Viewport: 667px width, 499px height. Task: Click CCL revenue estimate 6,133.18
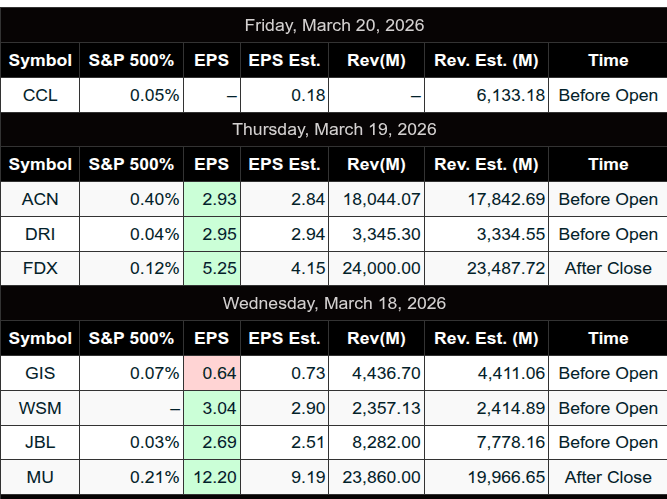coord(486,95)
